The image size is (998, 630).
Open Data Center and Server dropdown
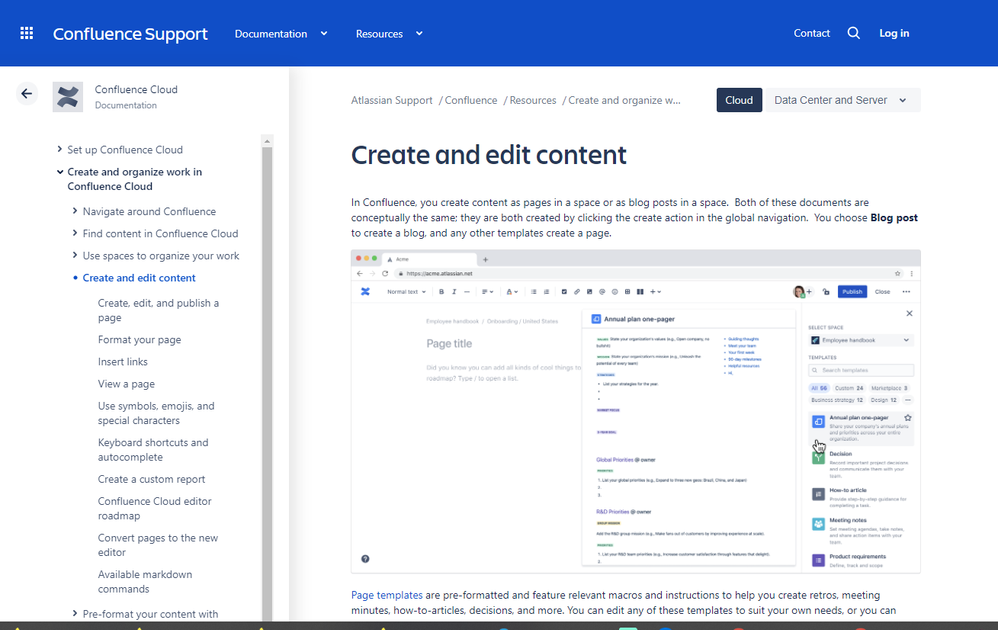pyautogui.click(x=841, y=100)
